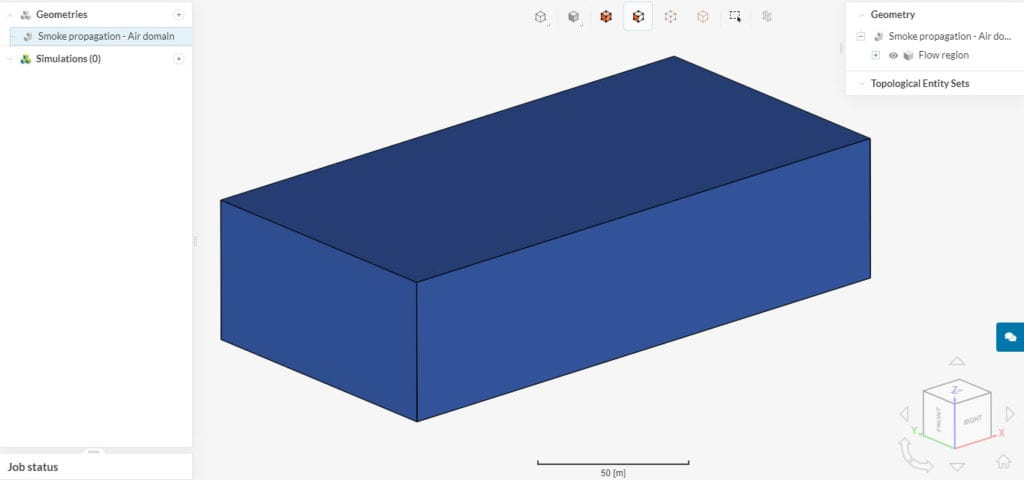Rotate view with the curved double-arrow icon
Image resolution: width=1024 pixels, height=480 pixels.
click(916, 455)
